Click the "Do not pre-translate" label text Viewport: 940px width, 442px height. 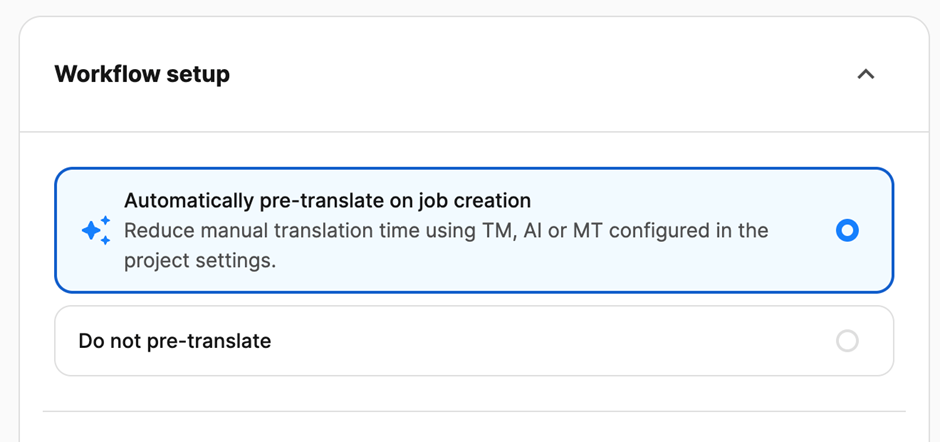(x=175, y=341)
